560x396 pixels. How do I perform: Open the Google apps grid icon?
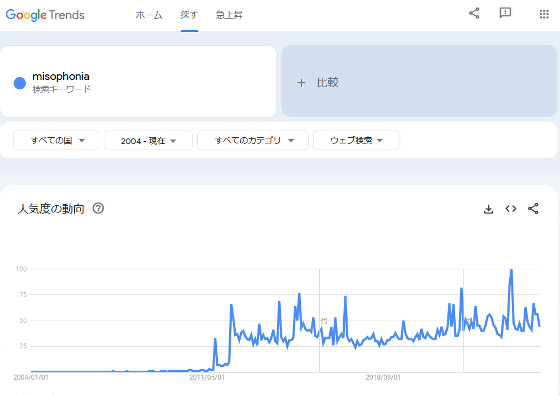544,14
